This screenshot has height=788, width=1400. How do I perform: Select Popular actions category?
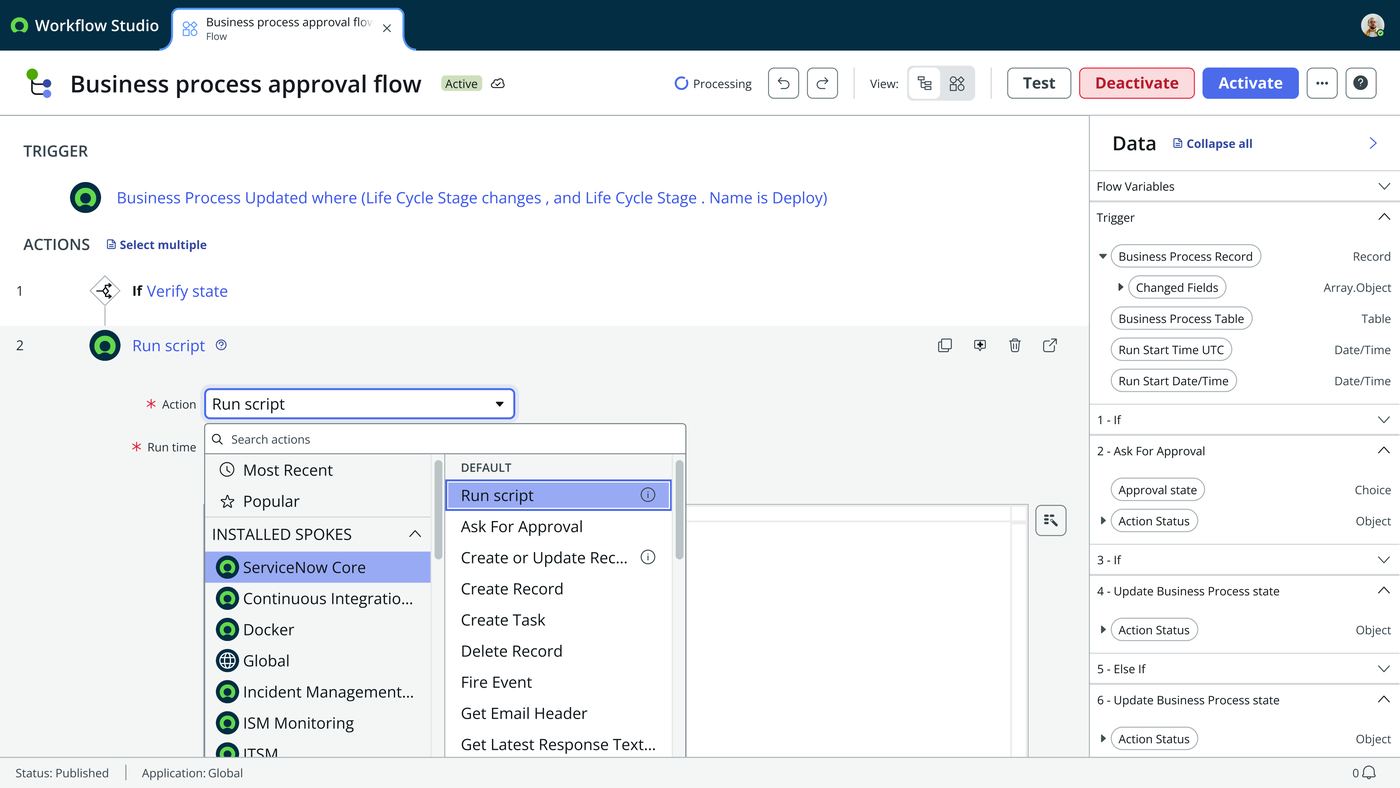tap(318, 501)
